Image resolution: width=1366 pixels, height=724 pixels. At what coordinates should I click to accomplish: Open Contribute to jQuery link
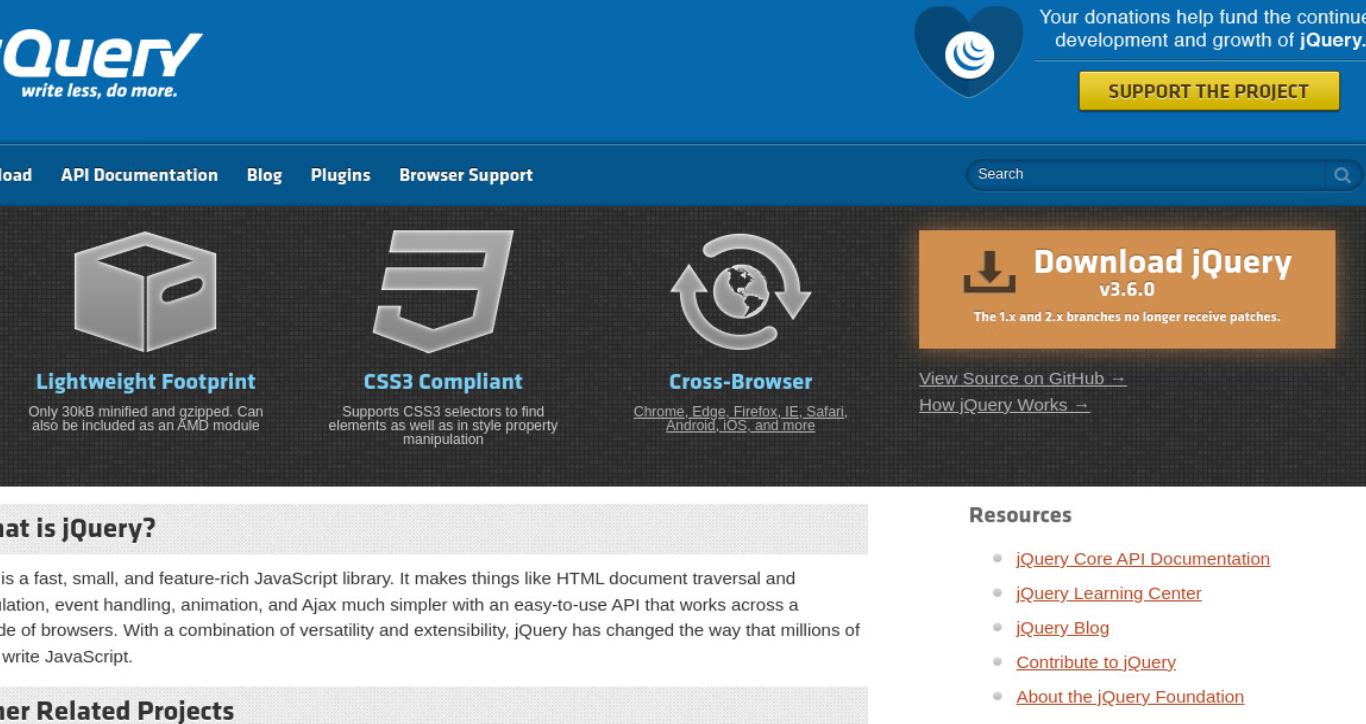click(x=1096, y=662)
